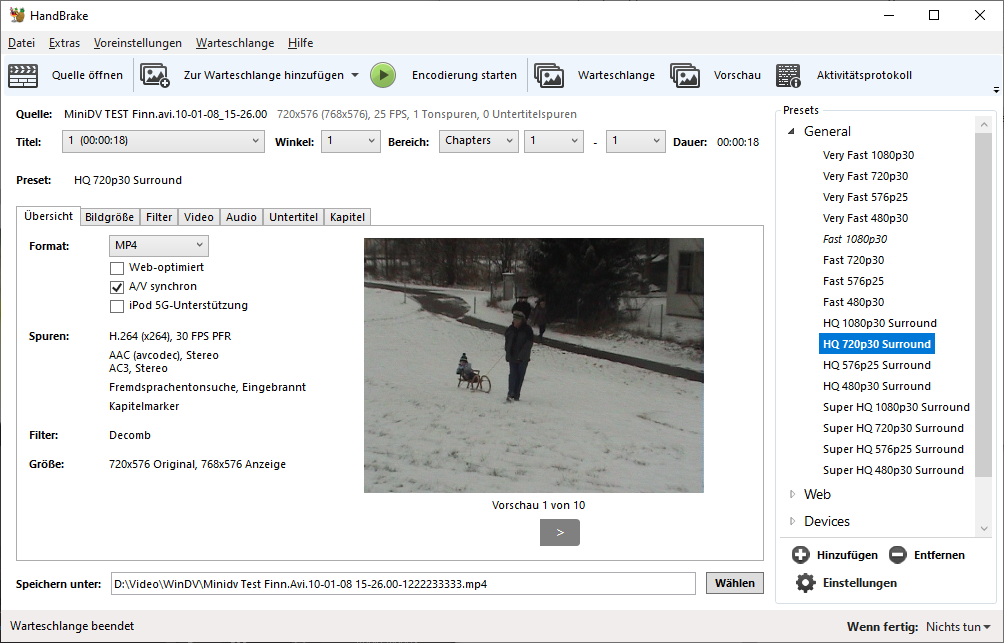Switch to the Bildgröße tab
Viewport: 1004px width, 643px height.
pos(109,217)
